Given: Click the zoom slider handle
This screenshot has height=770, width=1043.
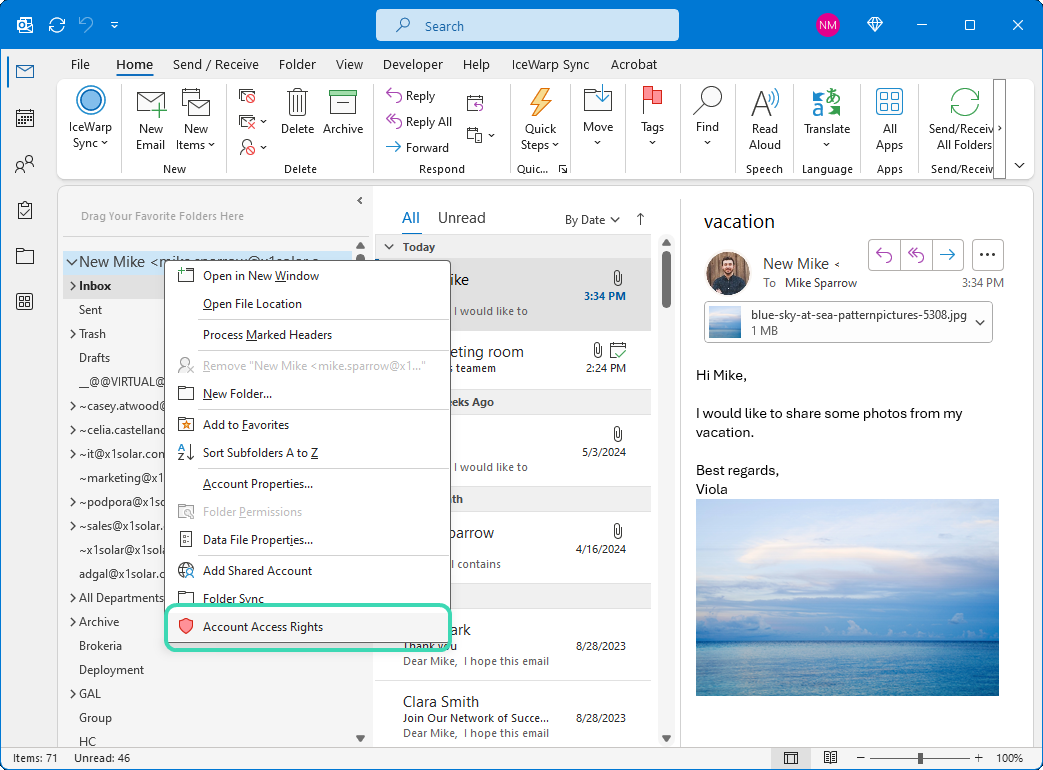Looking at the screenshot, I should tap(920, 758).
